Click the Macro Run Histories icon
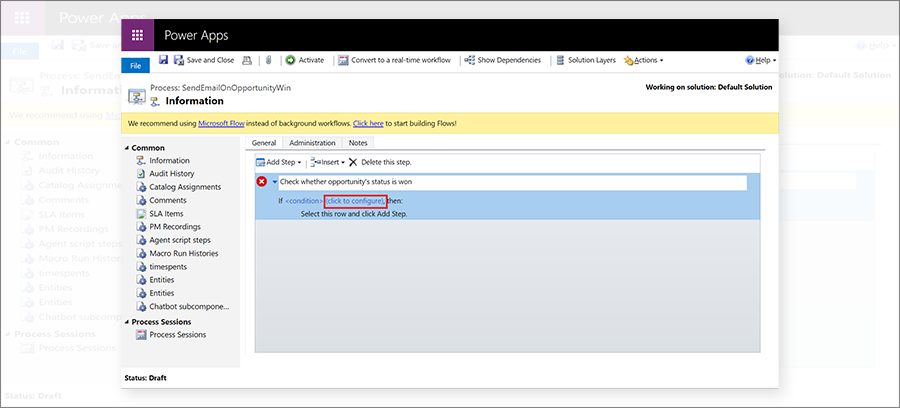The height and width of the screenshot is (408, 900). pos(141,253)
